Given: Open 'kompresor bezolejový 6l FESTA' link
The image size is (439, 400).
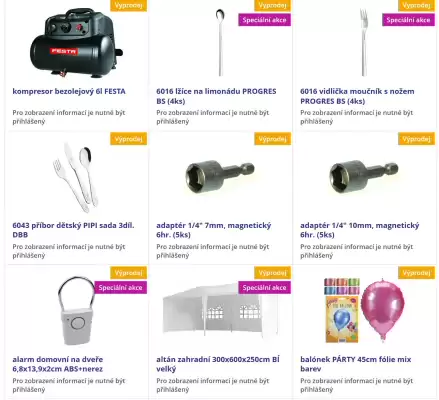Looking at the screenshot, I should pos(69,91).
